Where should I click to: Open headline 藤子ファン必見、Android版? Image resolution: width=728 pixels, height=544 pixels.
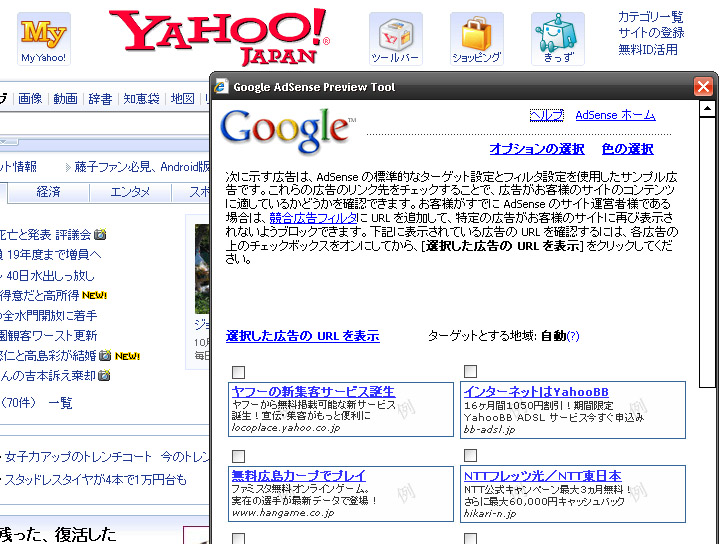pyautogui.click(x=142, y=167)
